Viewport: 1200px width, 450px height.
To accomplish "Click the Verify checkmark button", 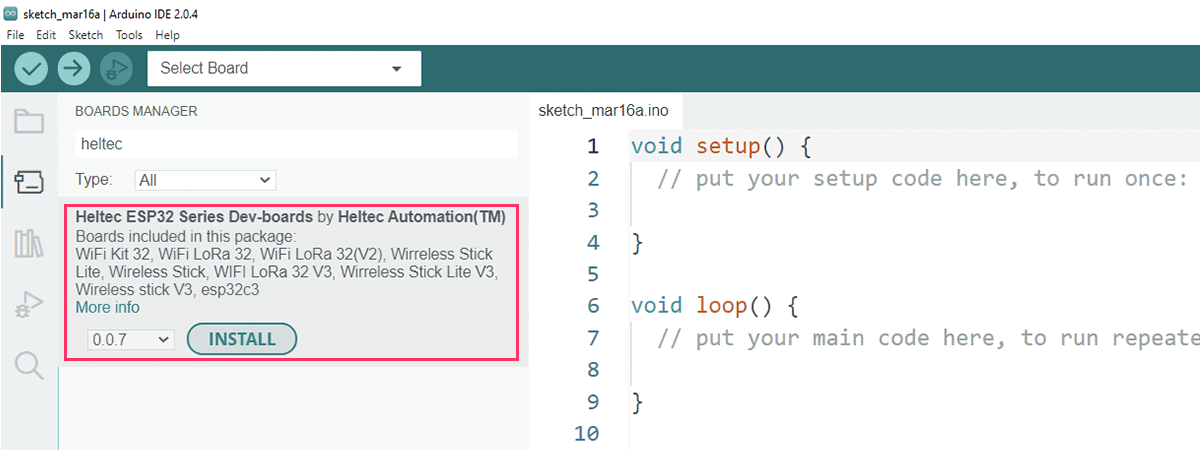I will tap(32, 68).
